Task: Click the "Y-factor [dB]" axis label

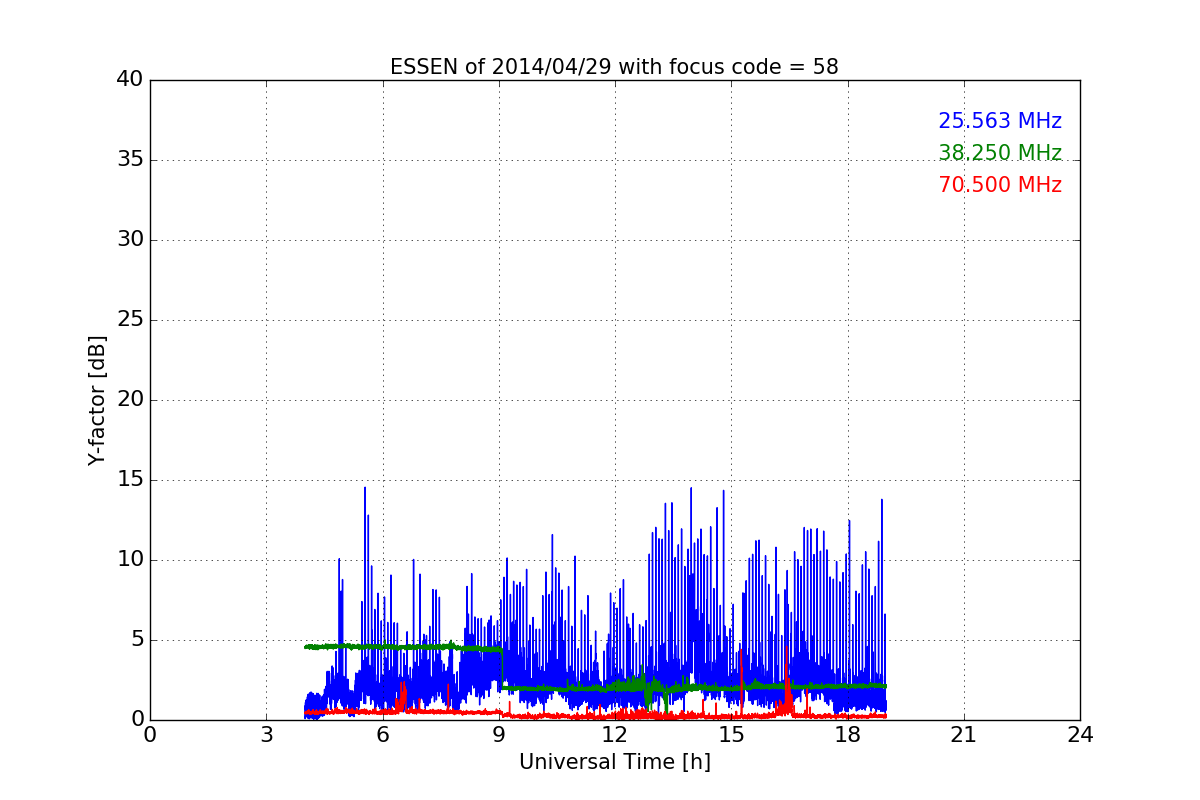Action: pyautogui.click(x=97, y=400)
